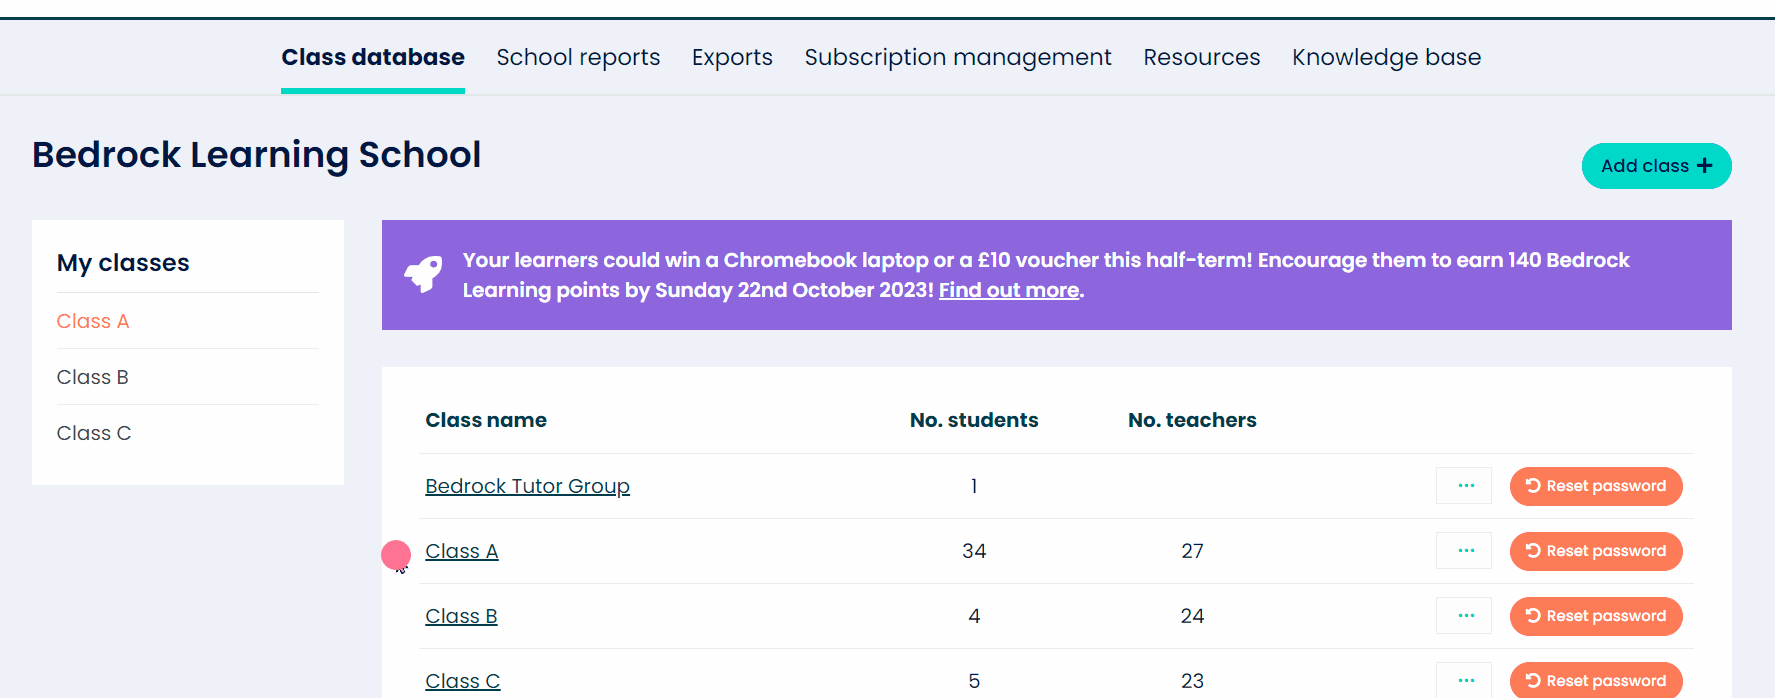Open more options for Bedrock Tutor Group
The image size is (1775, 698).
[x=1466, y=486]
